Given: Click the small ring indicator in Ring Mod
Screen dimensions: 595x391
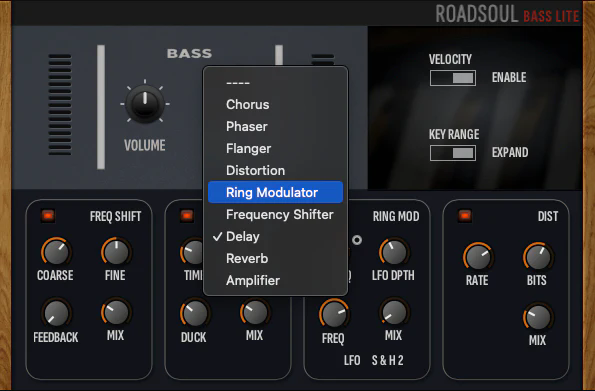Looking at the screenshot, I should tap(357, 240).
